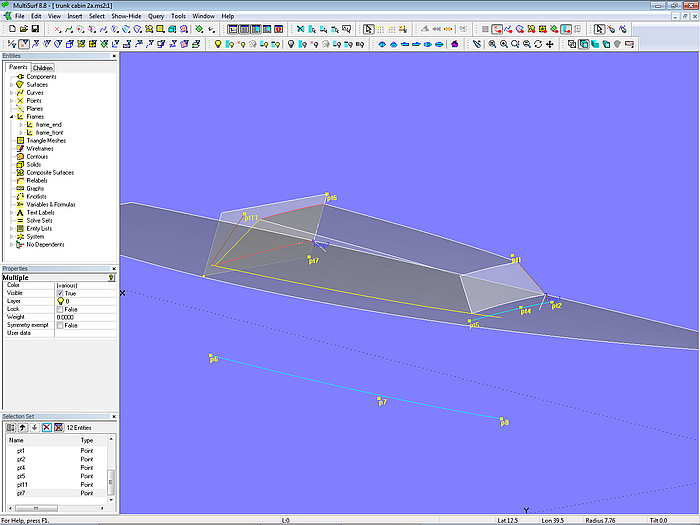Click the Pan view arrows icon
This screenshot has width=700, height=525.
pyautogui.click(x=550, y=44)
